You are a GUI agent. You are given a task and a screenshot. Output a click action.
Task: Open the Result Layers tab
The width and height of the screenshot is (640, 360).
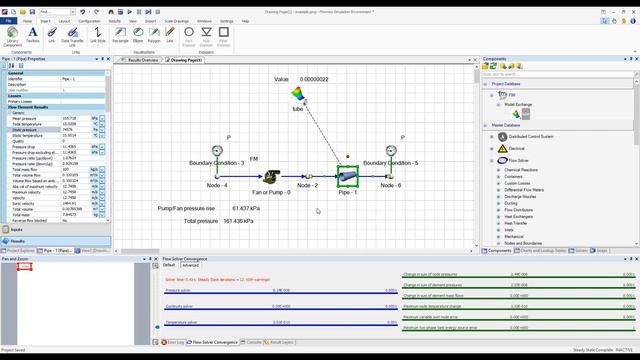coord(279,342)
